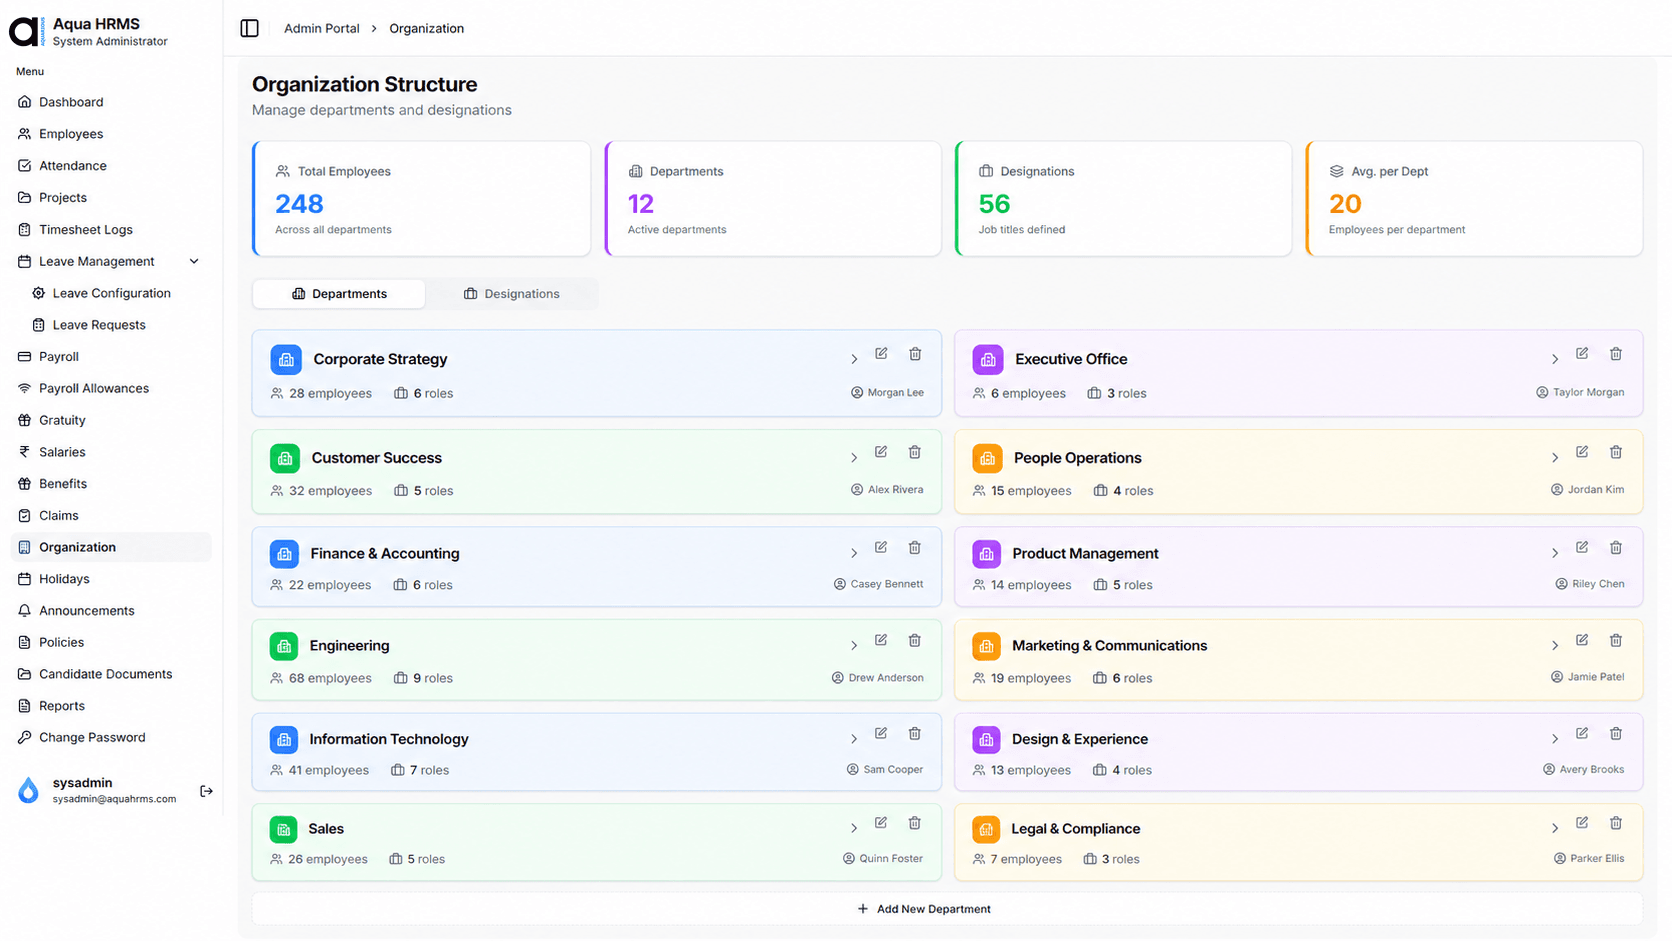Open Employees in the sidebar
Viewport: 1672px width, 941px height.
point(110,134)
